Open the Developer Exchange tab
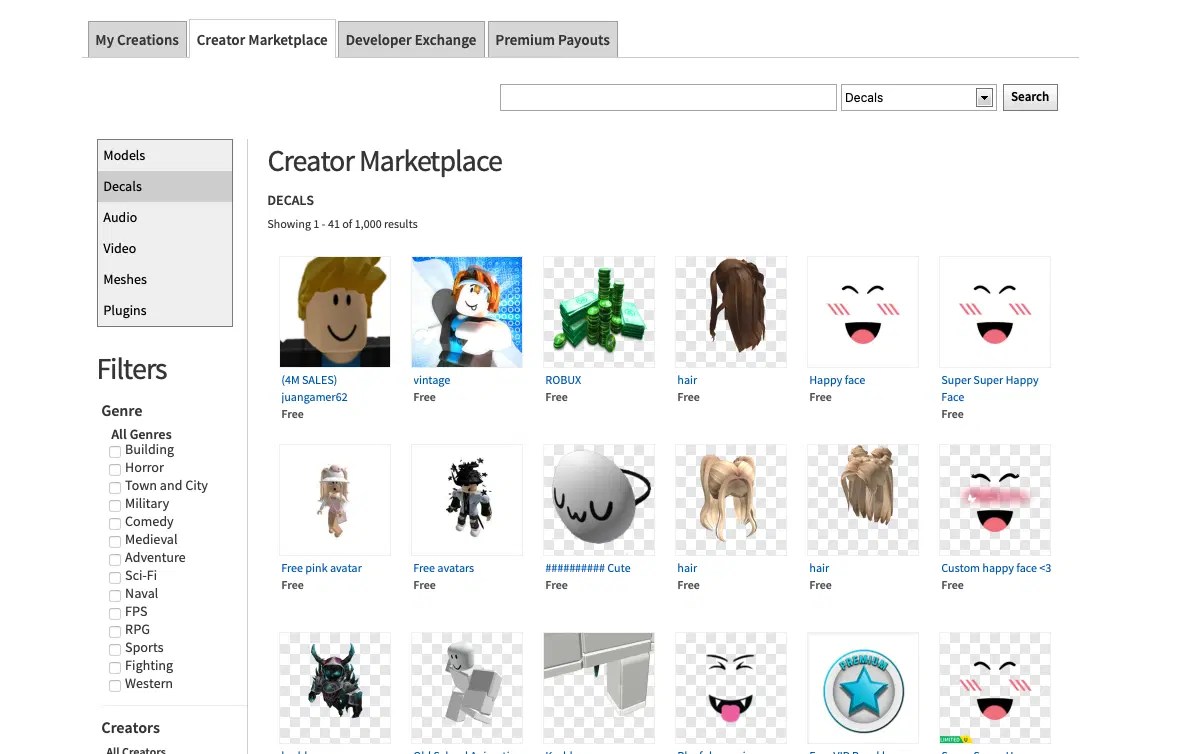The height and width of the screenshot is (754, 1200). pos(411,40)
